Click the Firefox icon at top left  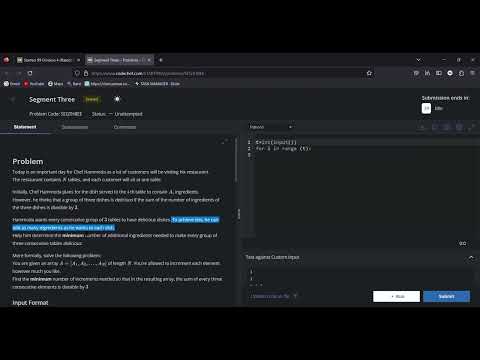pos(6,60)
